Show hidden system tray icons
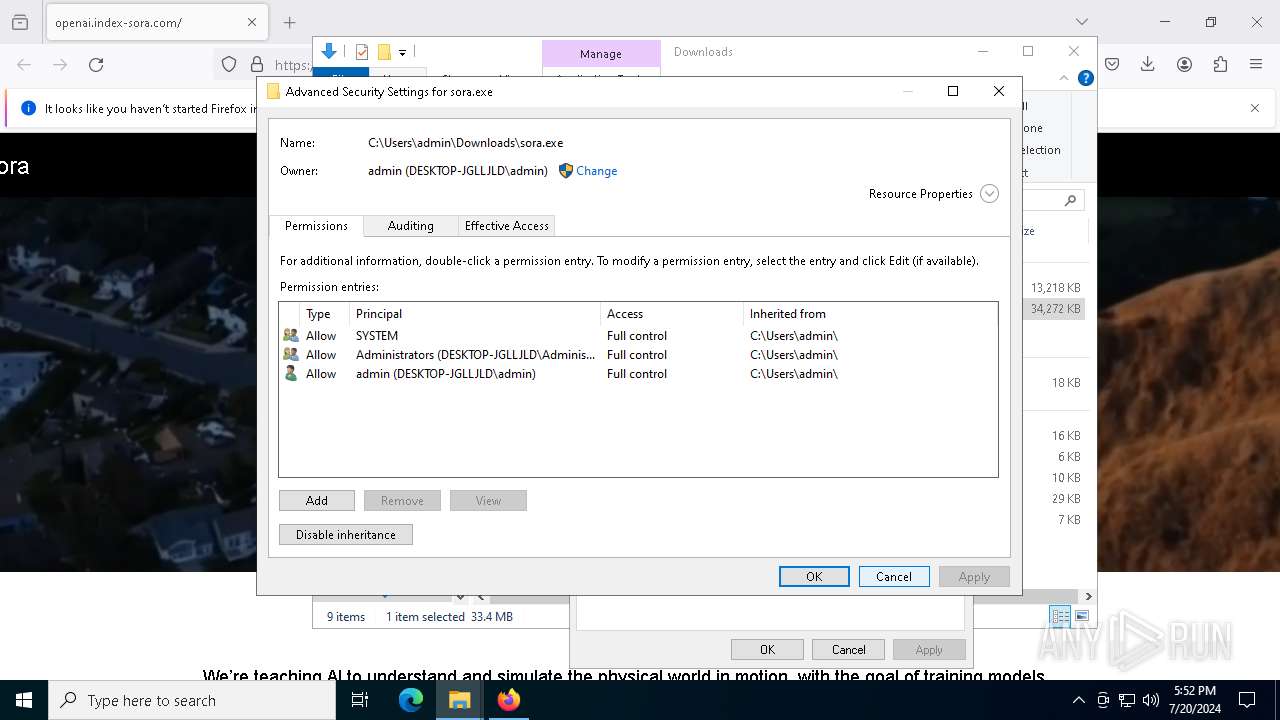1280x720 pixels. click(1078, 700)
